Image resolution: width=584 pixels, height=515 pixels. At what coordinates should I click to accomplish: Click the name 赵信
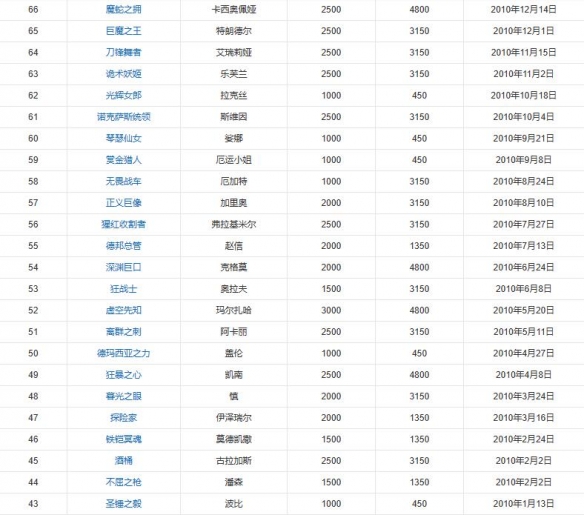point(234,246)
